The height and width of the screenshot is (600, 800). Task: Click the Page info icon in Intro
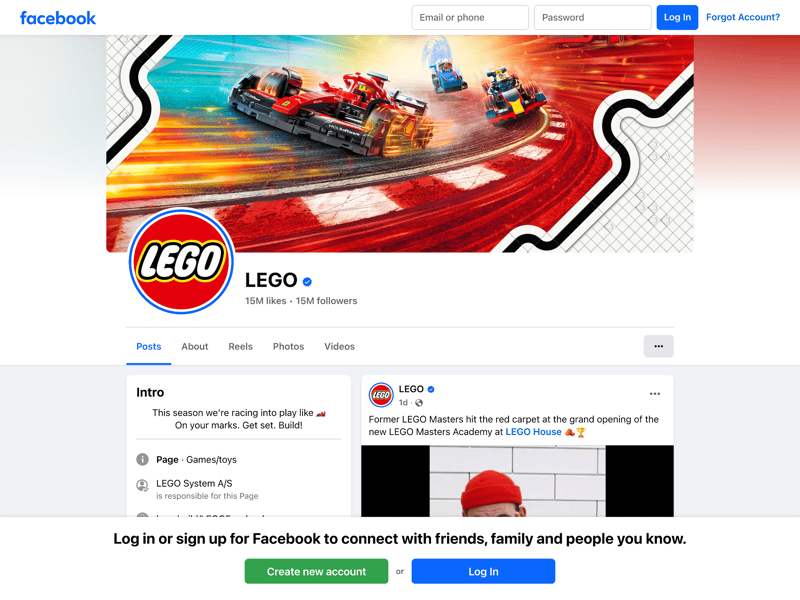click(x=142, y=460)
